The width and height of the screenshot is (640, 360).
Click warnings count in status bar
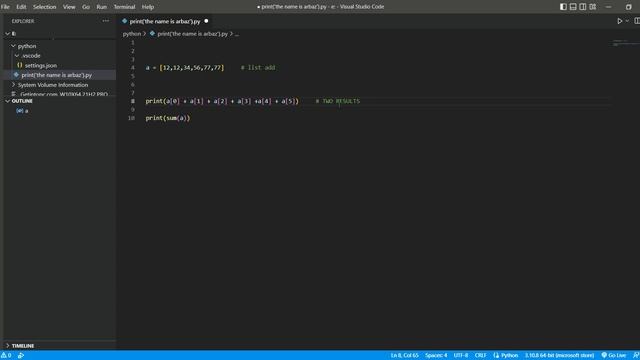point(6,355)
